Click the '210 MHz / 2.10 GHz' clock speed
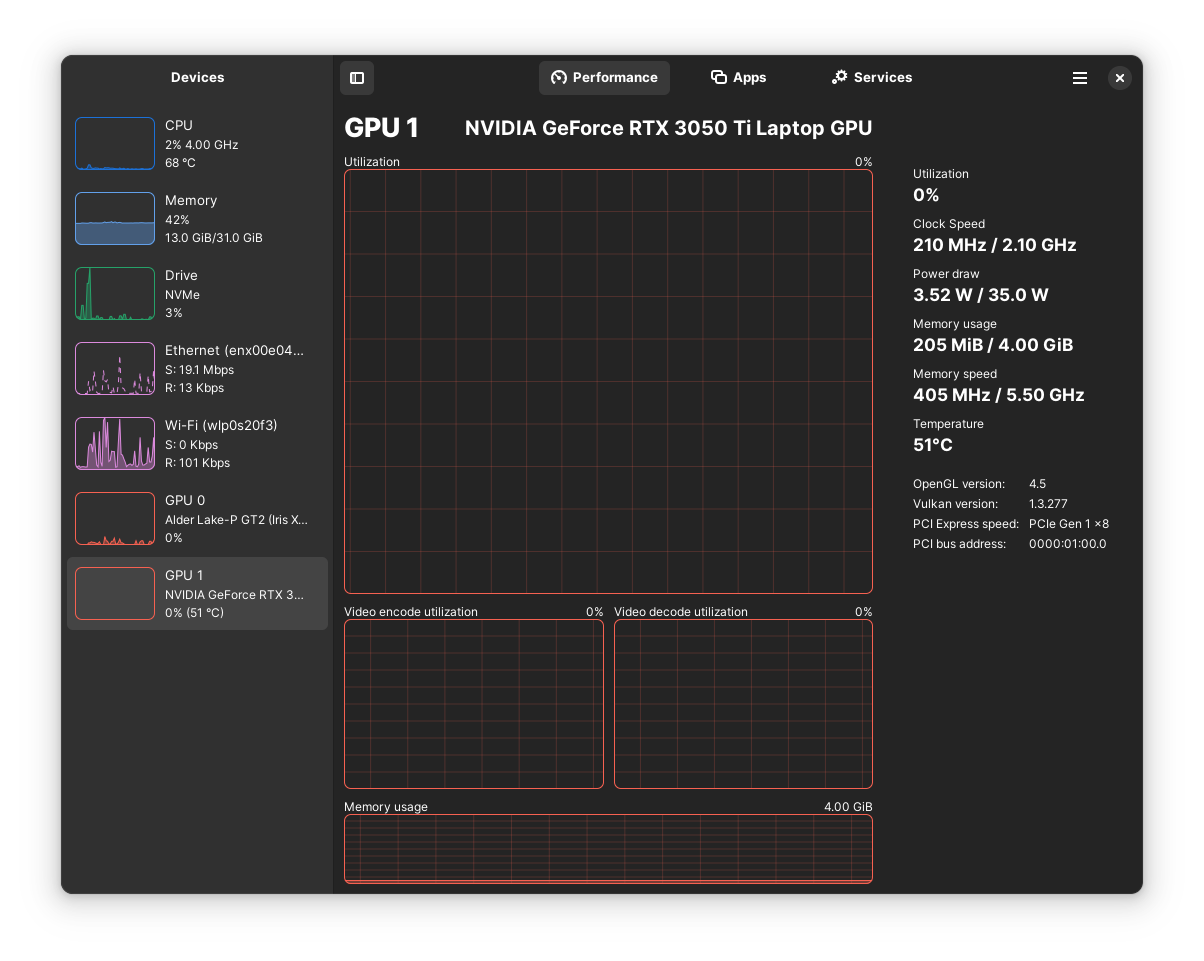This screenshot has height=961, width=1204. (x=995, y=245)
